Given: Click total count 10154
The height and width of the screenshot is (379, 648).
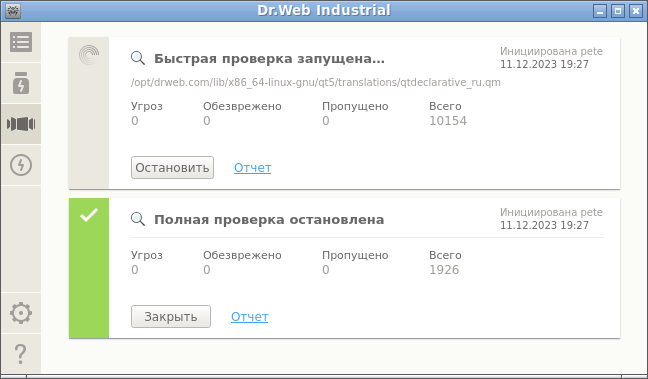Looking at the screenshot, I should point(448,121).
